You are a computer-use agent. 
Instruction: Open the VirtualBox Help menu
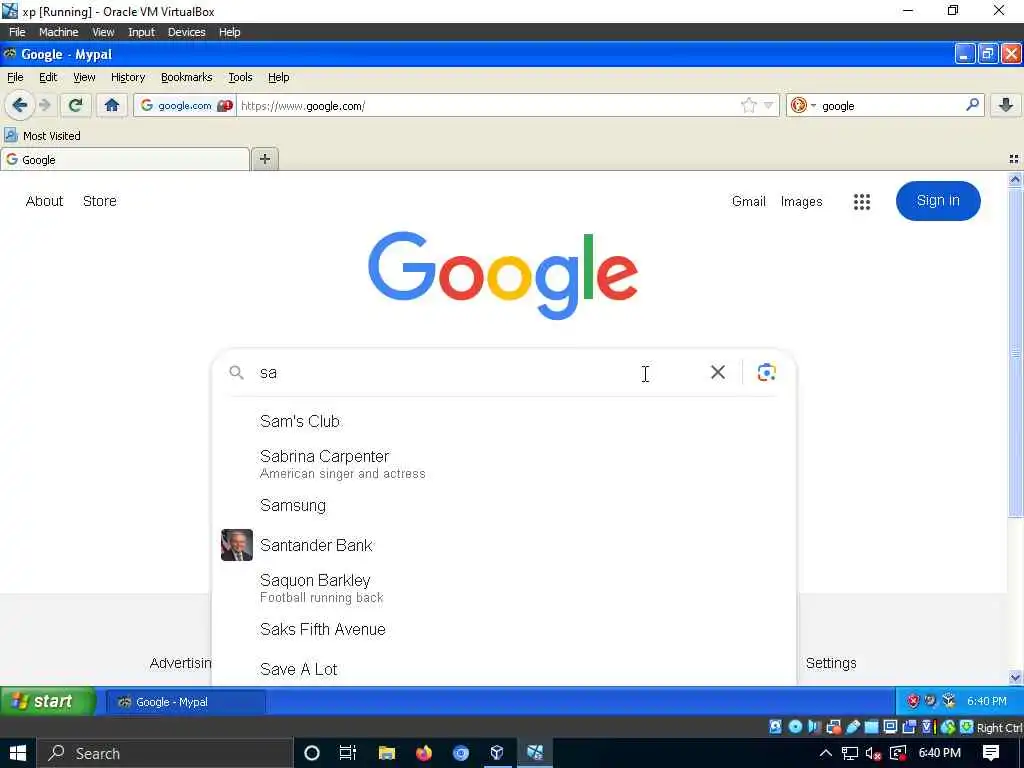[229, 32]
